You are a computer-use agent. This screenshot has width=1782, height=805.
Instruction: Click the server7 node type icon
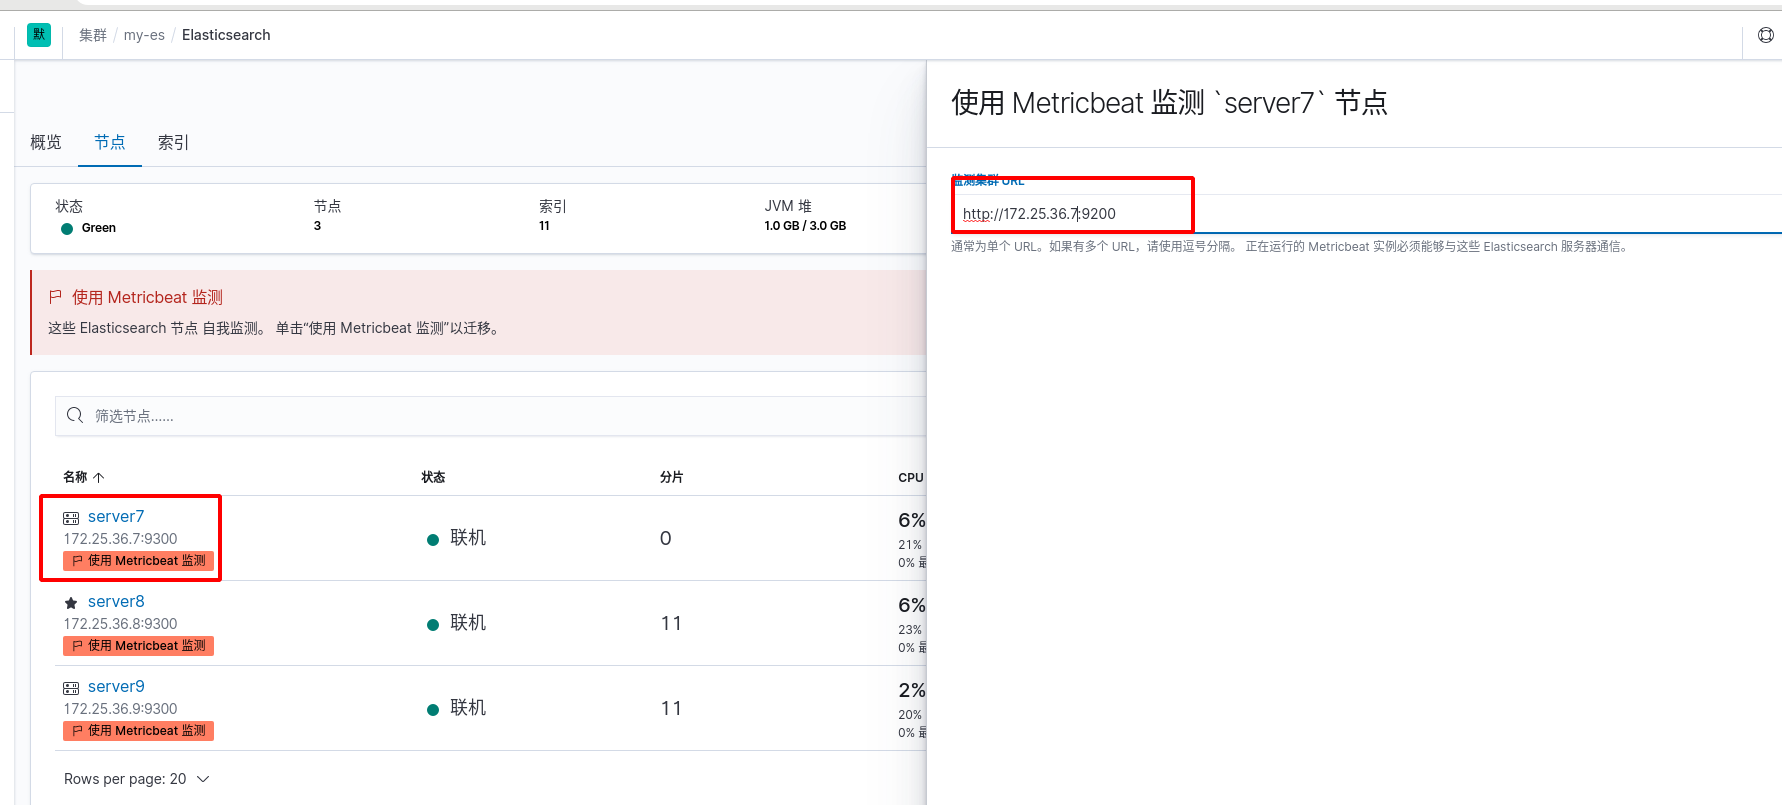(71, 518)
